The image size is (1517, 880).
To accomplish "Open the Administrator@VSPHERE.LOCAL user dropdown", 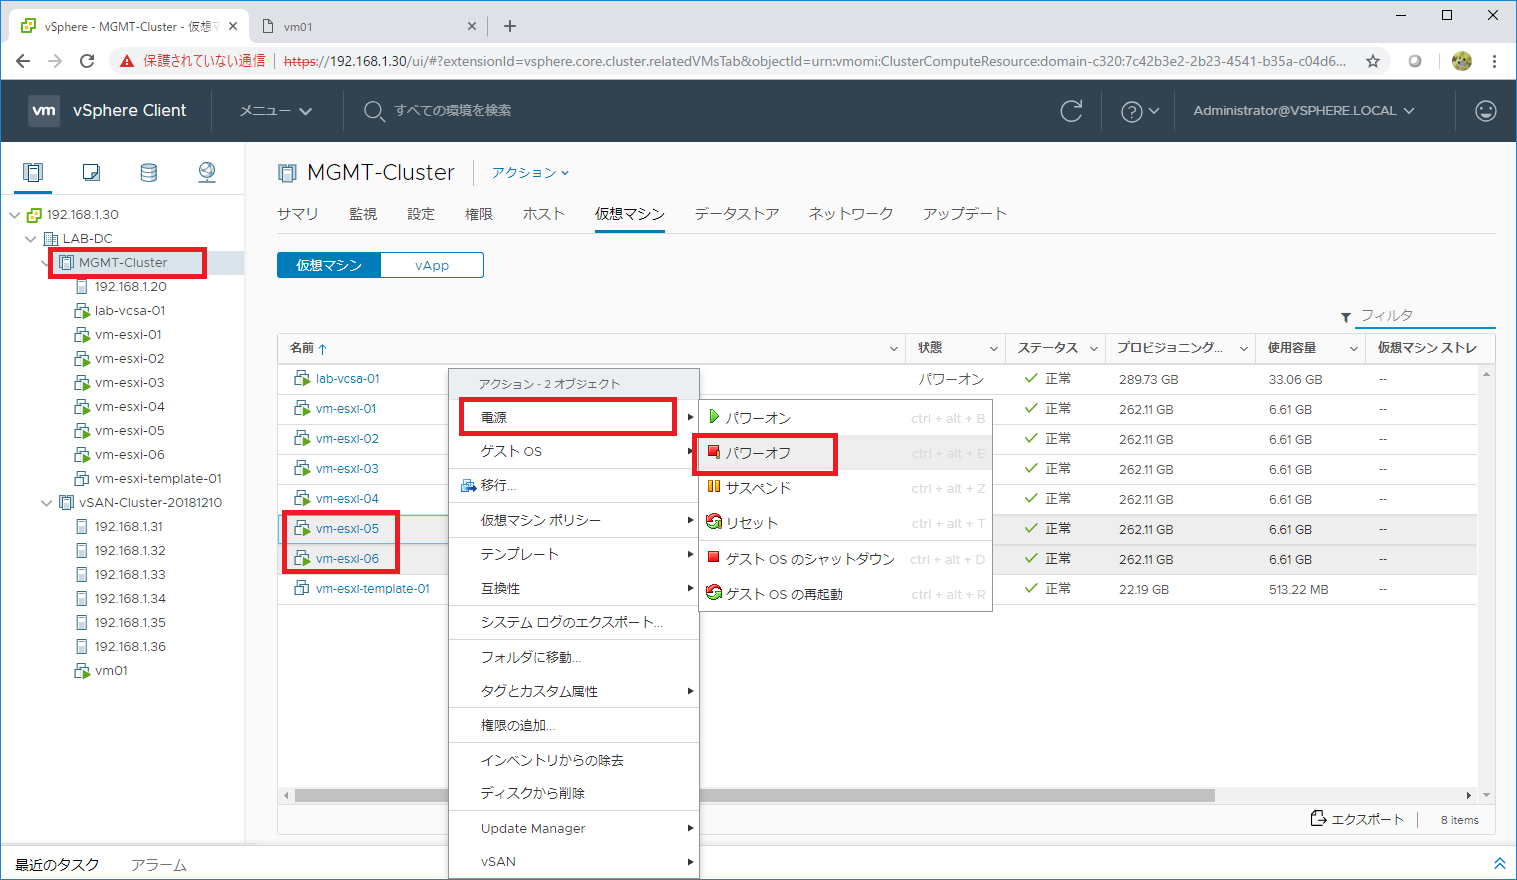I will pos(1304,111).
